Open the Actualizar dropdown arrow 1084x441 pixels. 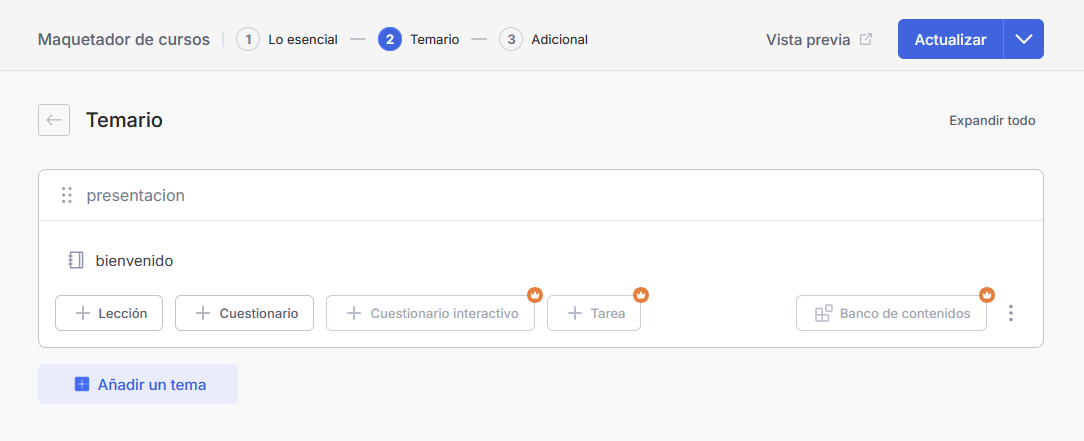(1023, 40)
